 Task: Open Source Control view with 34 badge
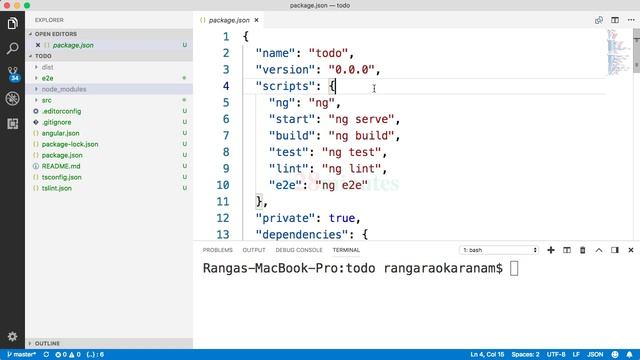pyautogui.click(x=12, y=74)
